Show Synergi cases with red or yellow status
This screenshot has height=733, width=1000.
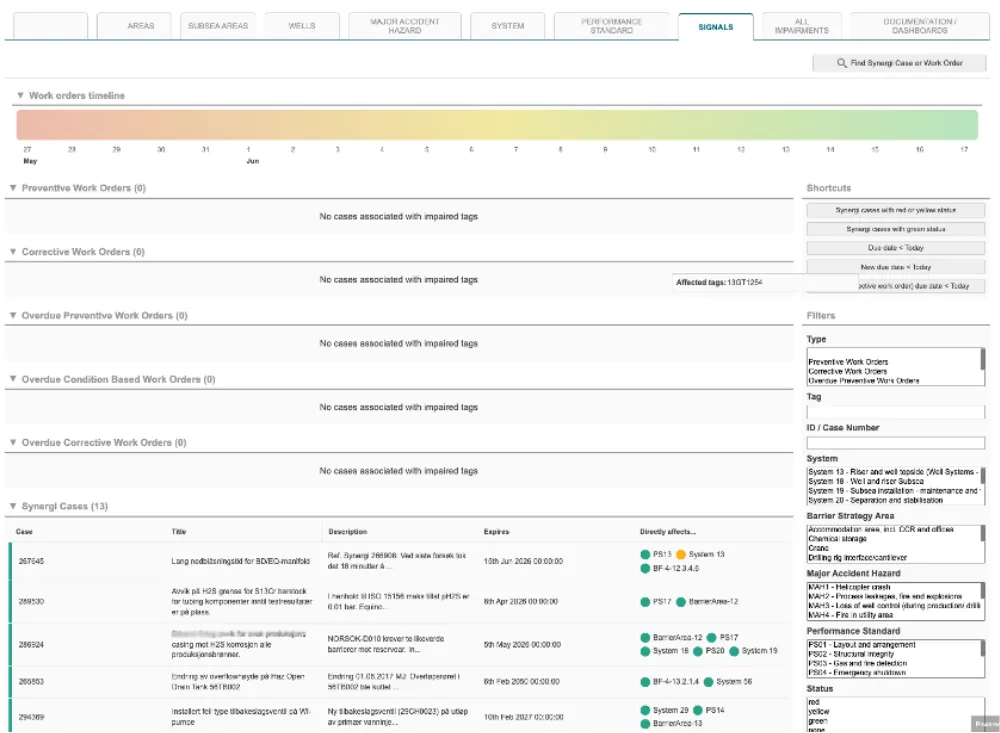(x=895, y=210)
